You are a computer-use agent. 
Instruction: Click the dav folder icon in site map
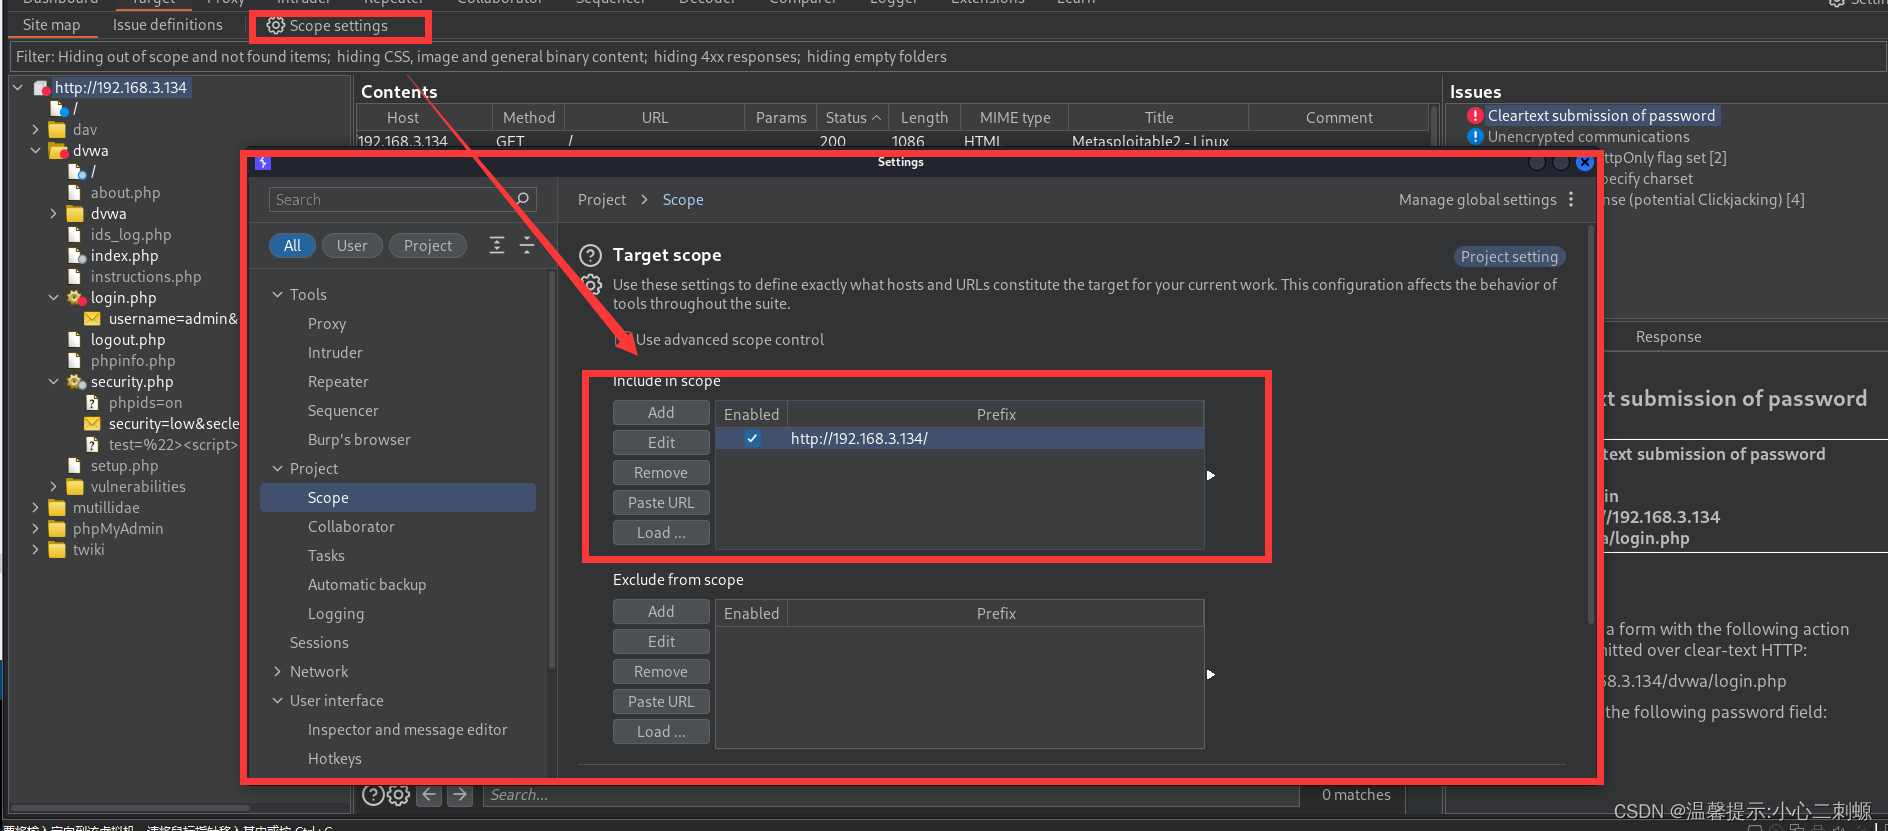(57, 130)
